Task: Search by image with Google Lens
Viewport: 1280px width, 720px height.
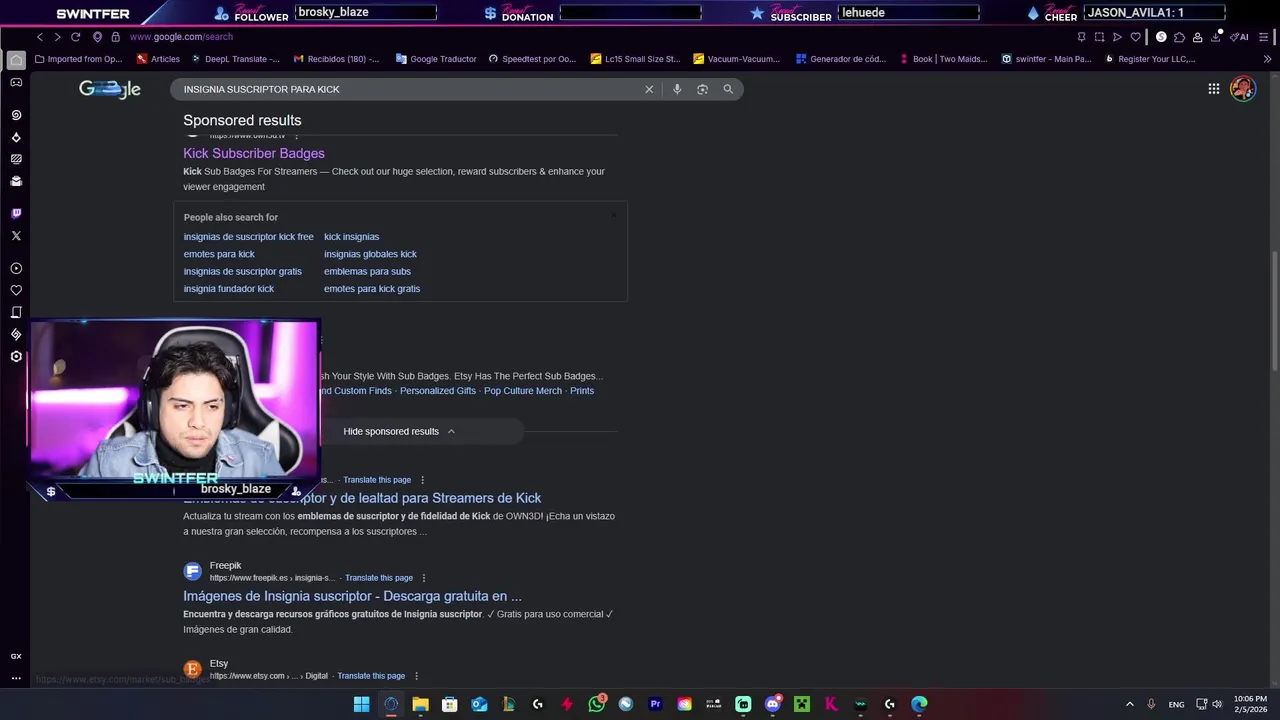Action: tap(702, 89)
